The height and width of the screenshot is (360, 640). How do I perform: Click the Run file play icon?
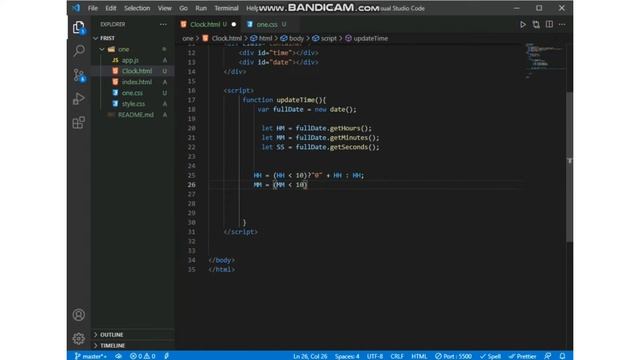522,24
